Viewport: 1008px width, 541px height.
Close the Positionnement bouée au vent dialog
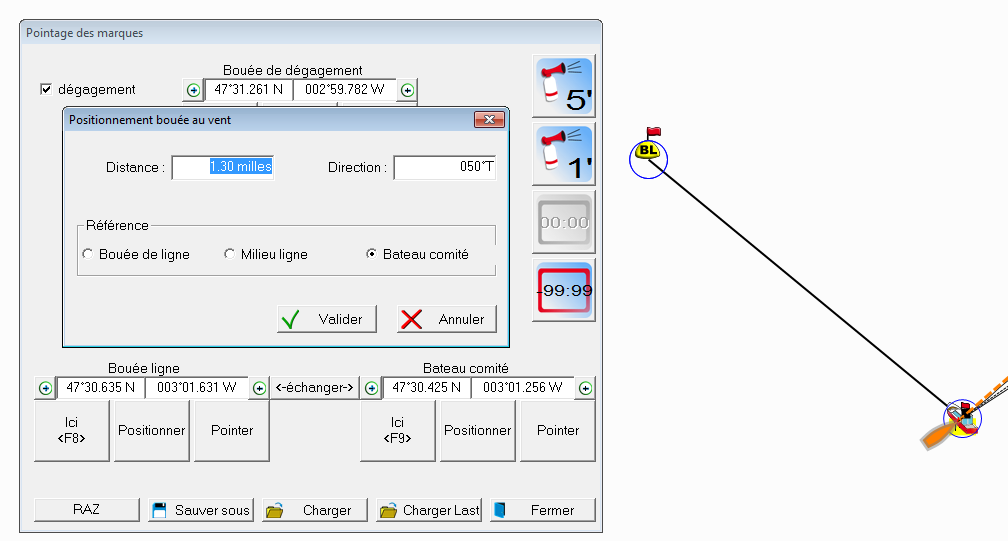coord(488,120)
